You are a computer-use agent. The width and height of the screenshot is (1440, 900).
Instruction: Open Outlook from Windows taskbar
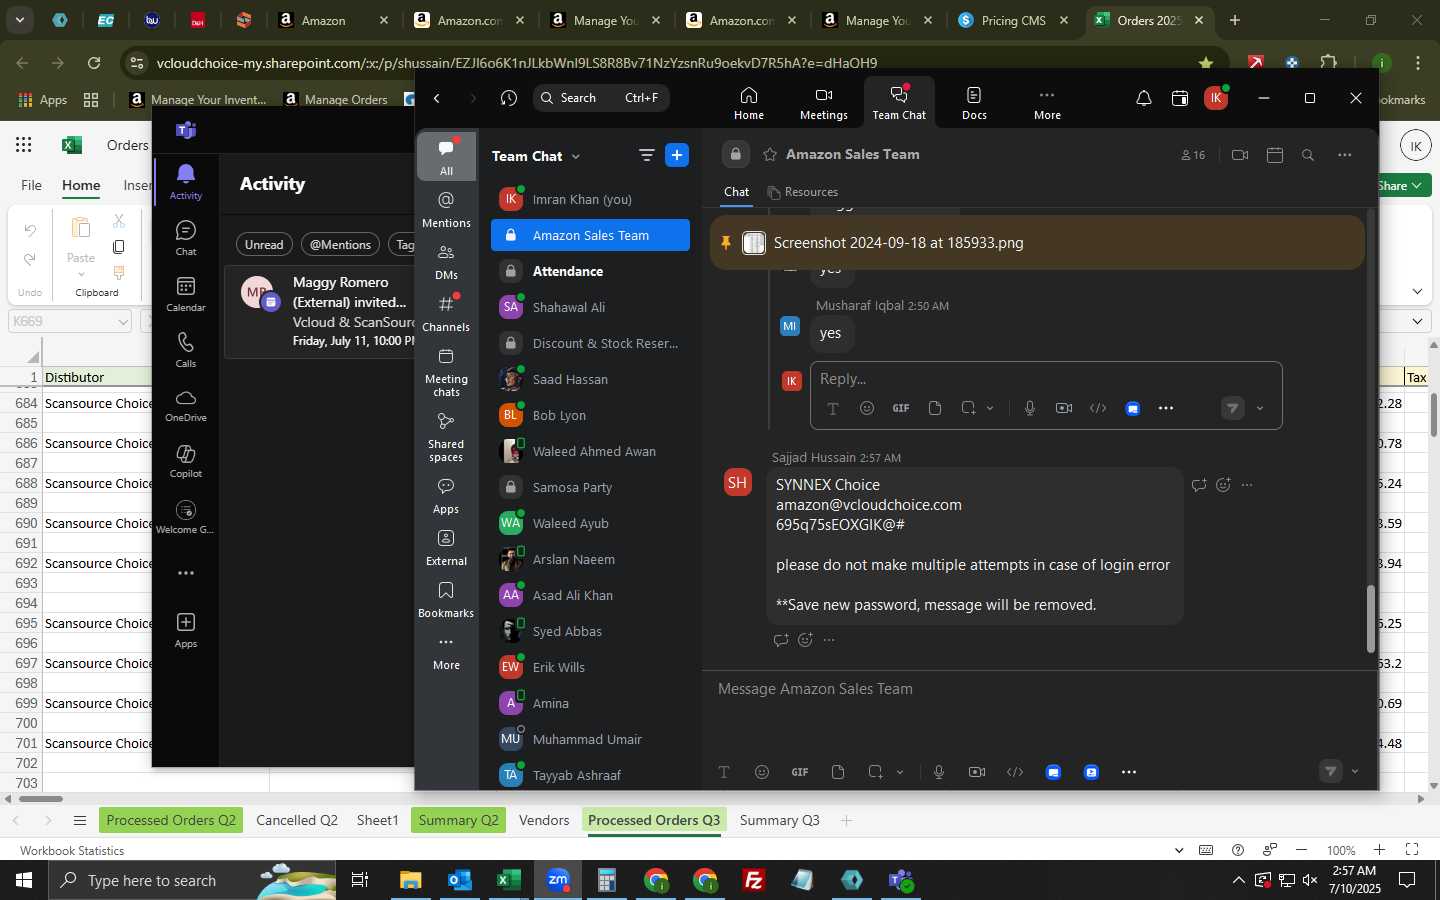(459, 880)
